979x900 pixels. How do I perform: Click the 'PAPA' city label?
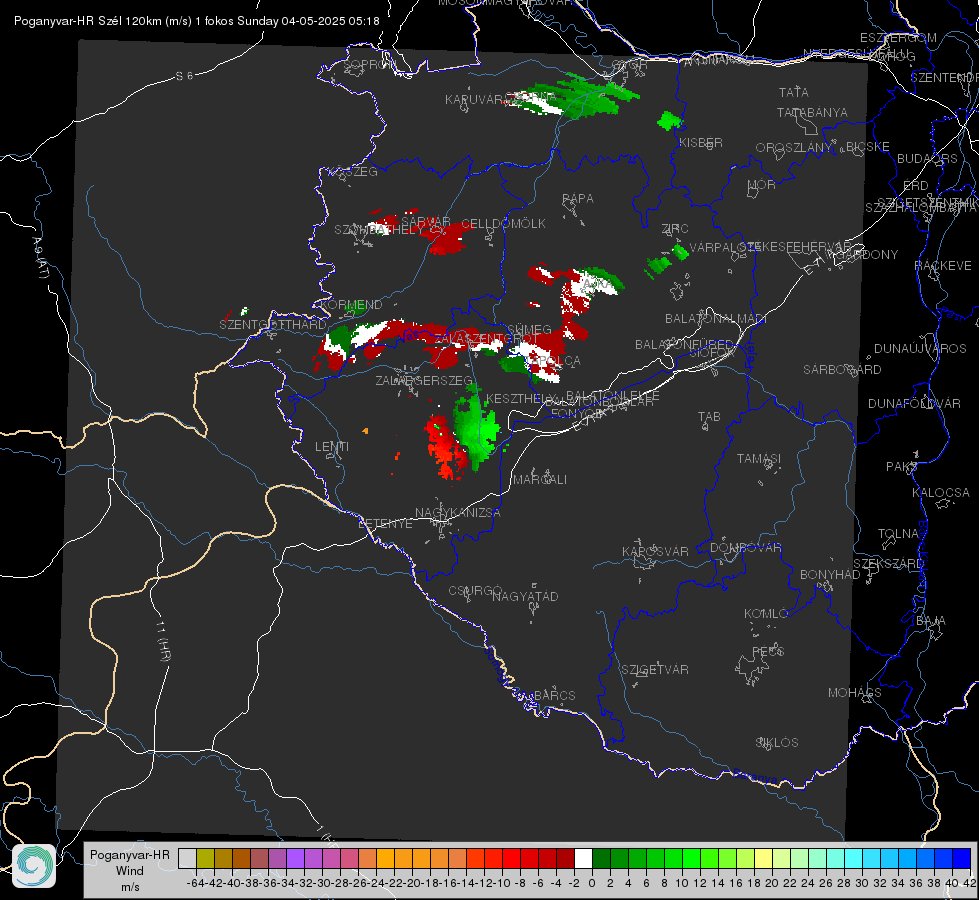click(x=578, y=198)
